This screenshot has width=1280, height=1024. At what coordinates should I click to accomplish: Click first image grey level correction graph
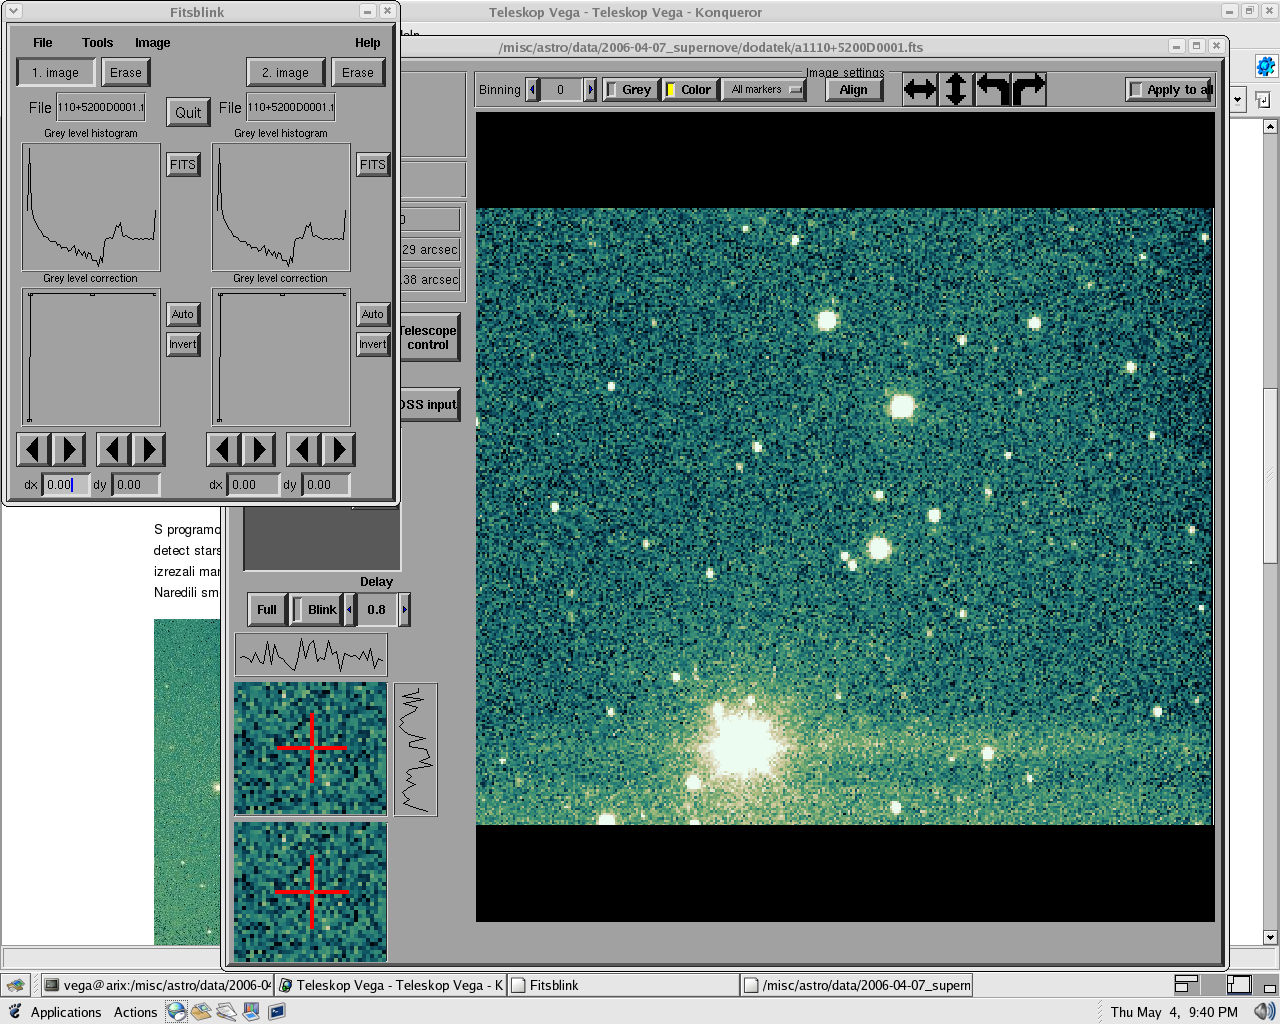pos(91,357)
